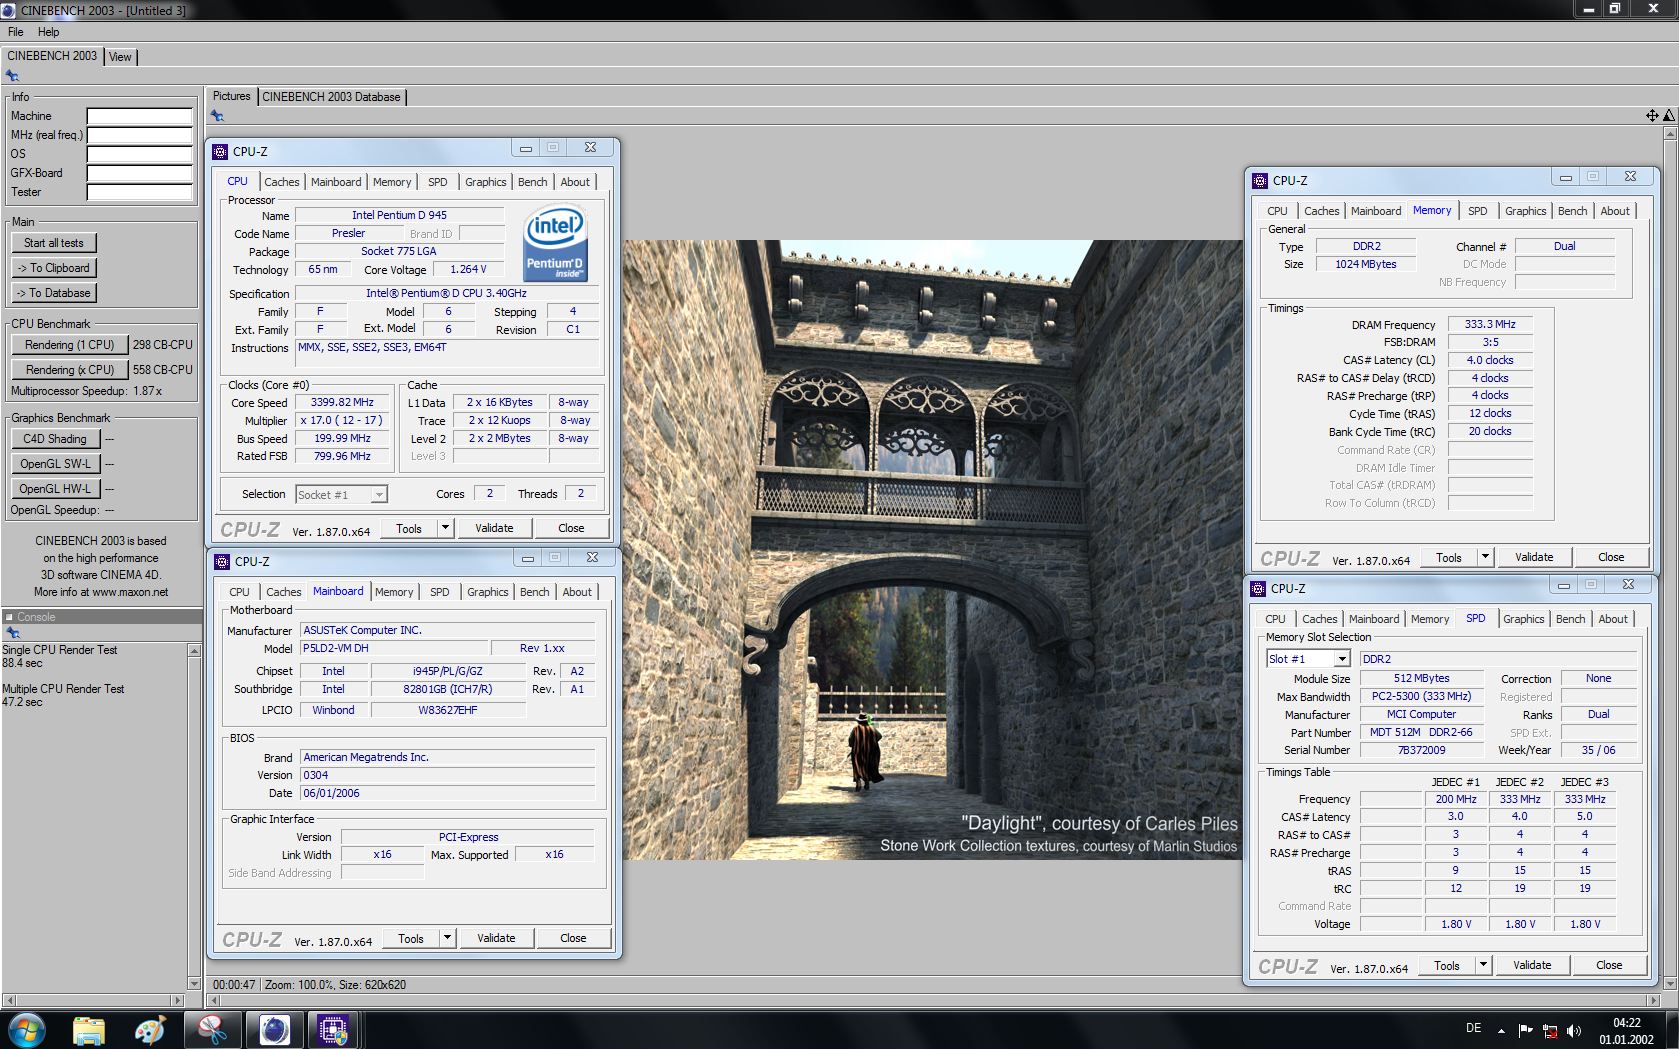The image size is (1679, 1049).
Task: Open the File menu
Action: click(x=16, y=32)
